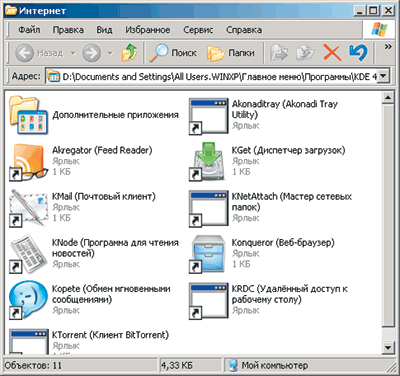Open the Правка menu
This screenshot has width=400, height=376.
pyautogui.click(x=68, y=30)
